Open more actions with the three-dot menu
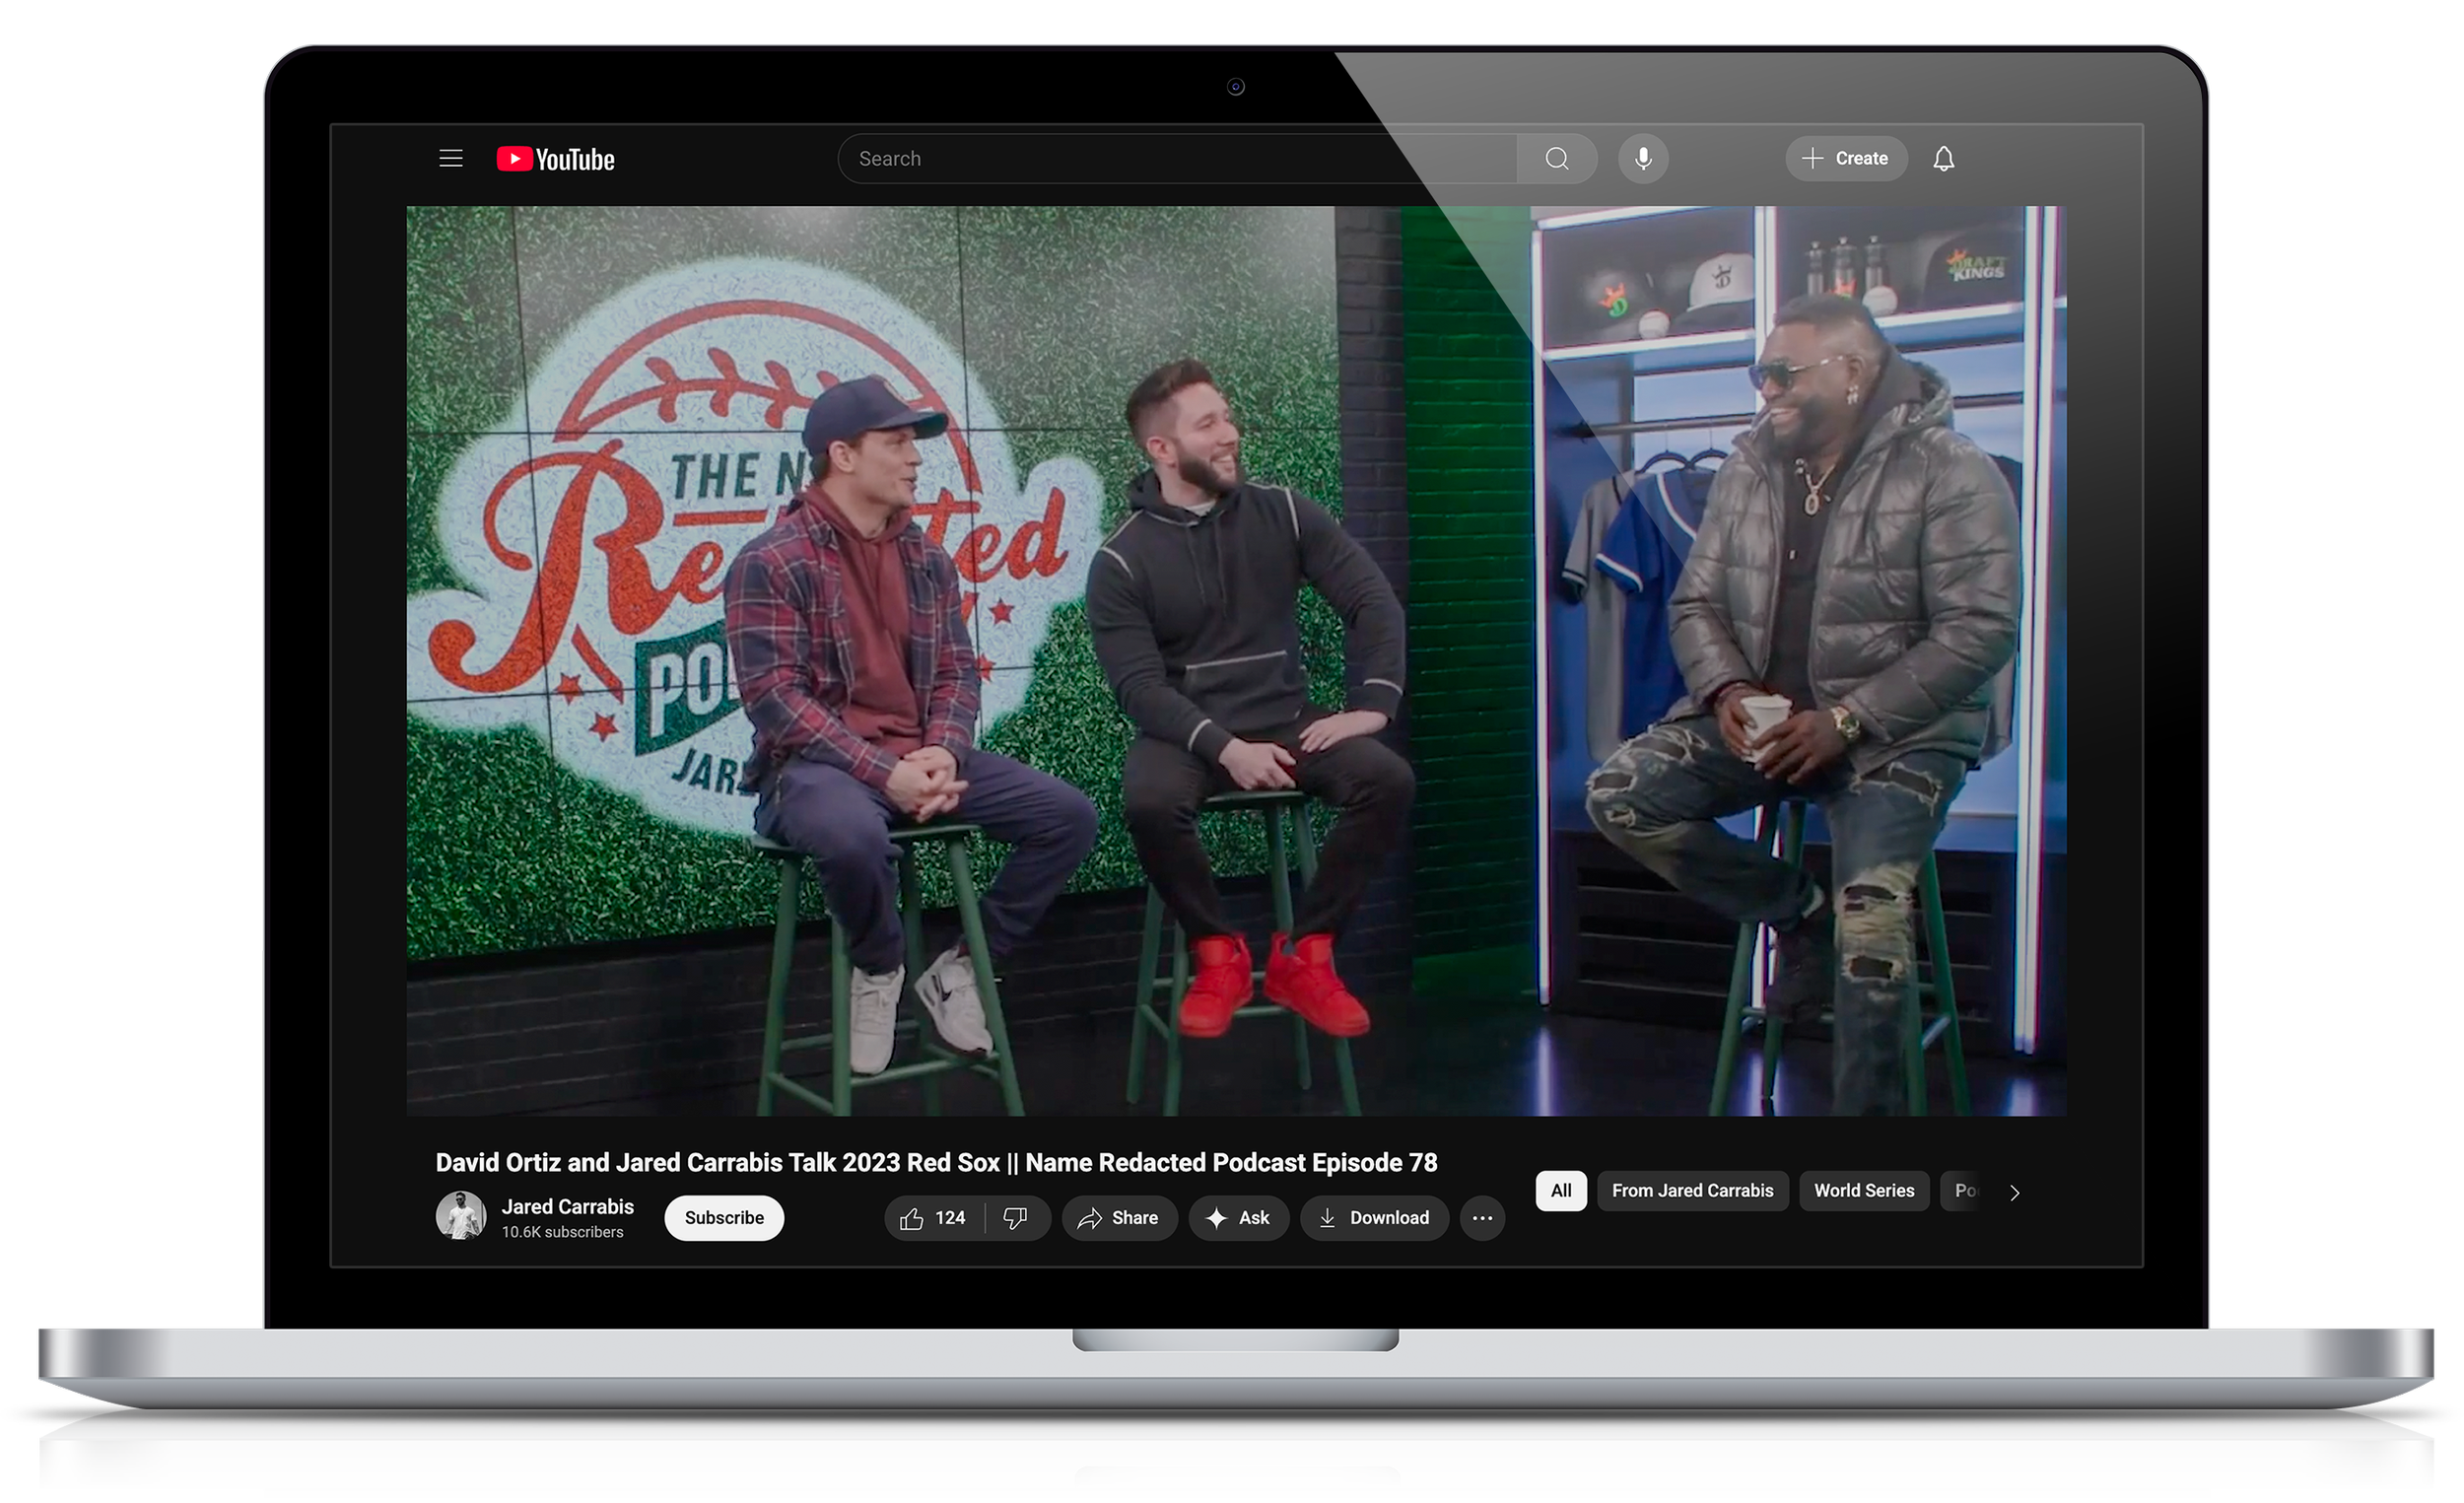2464x1503 pixels. click(1482, 1218)
